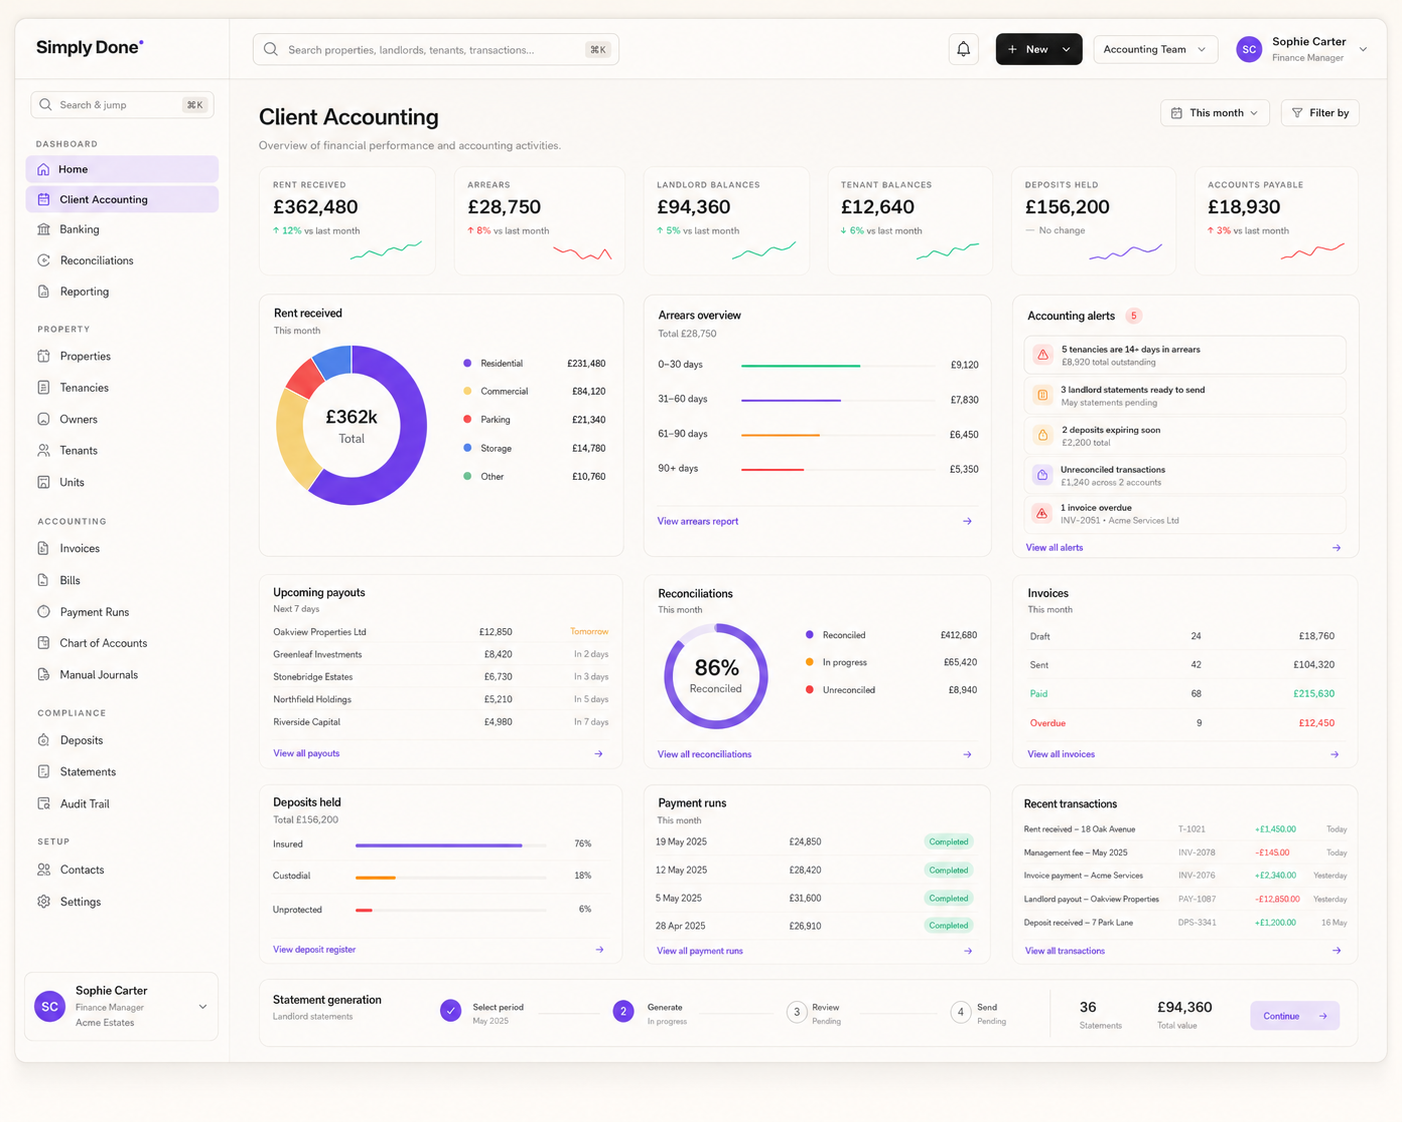Open View all reconciliations link

click(704, 754)
